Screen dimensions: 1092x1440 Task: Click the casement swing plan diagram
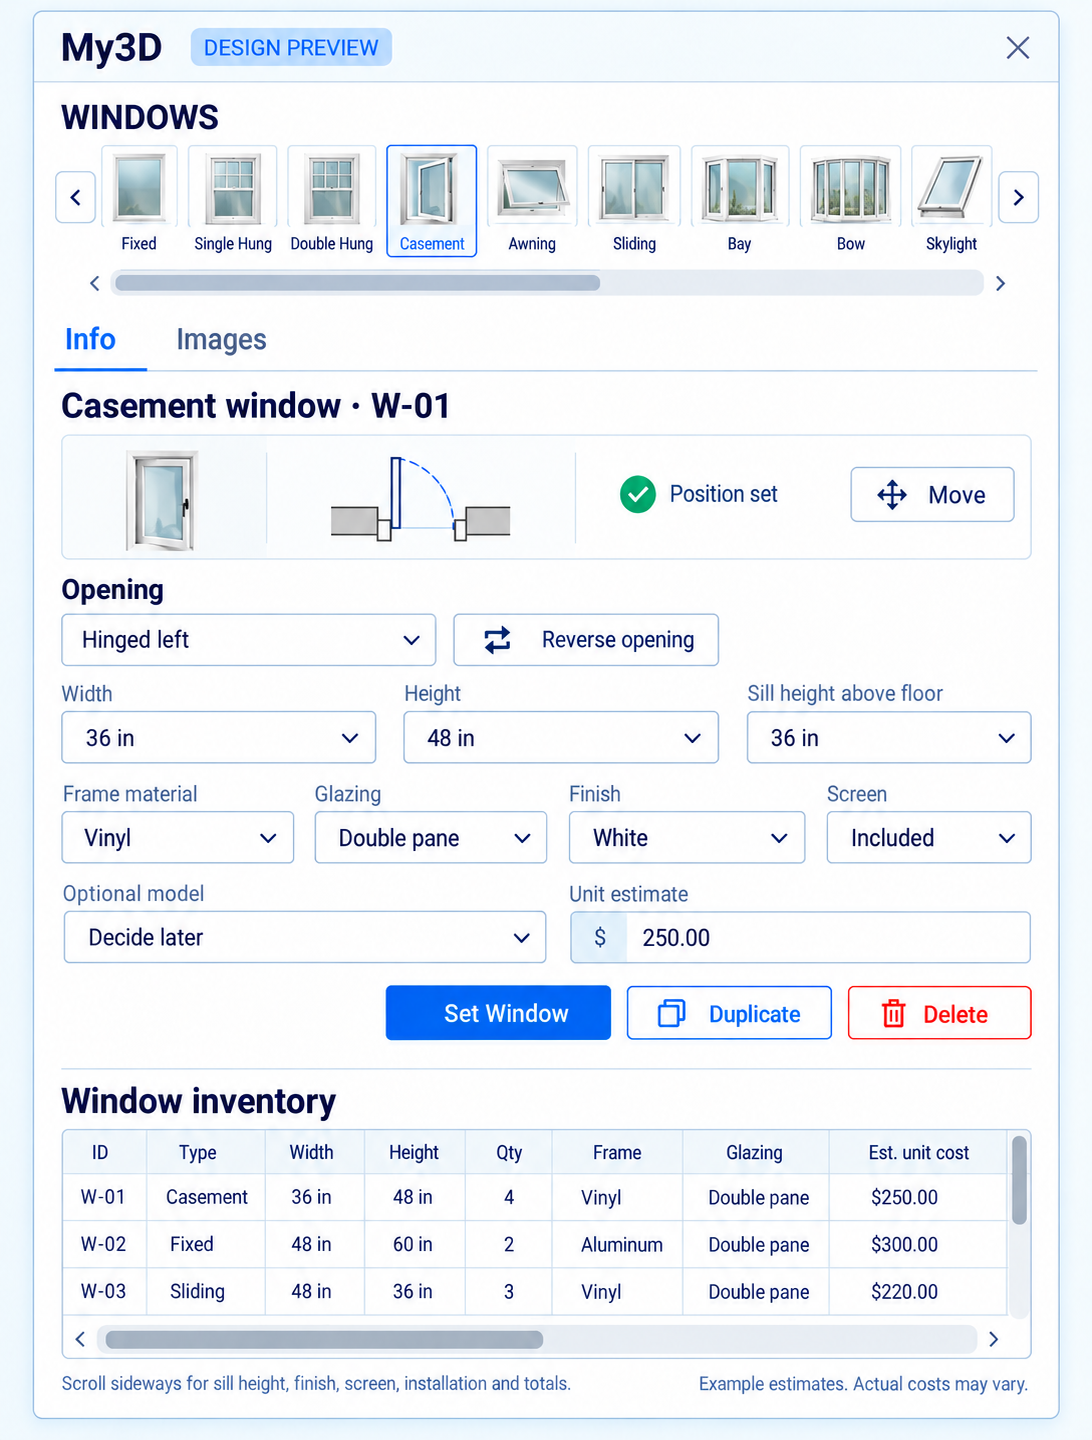tap(421, 499)
